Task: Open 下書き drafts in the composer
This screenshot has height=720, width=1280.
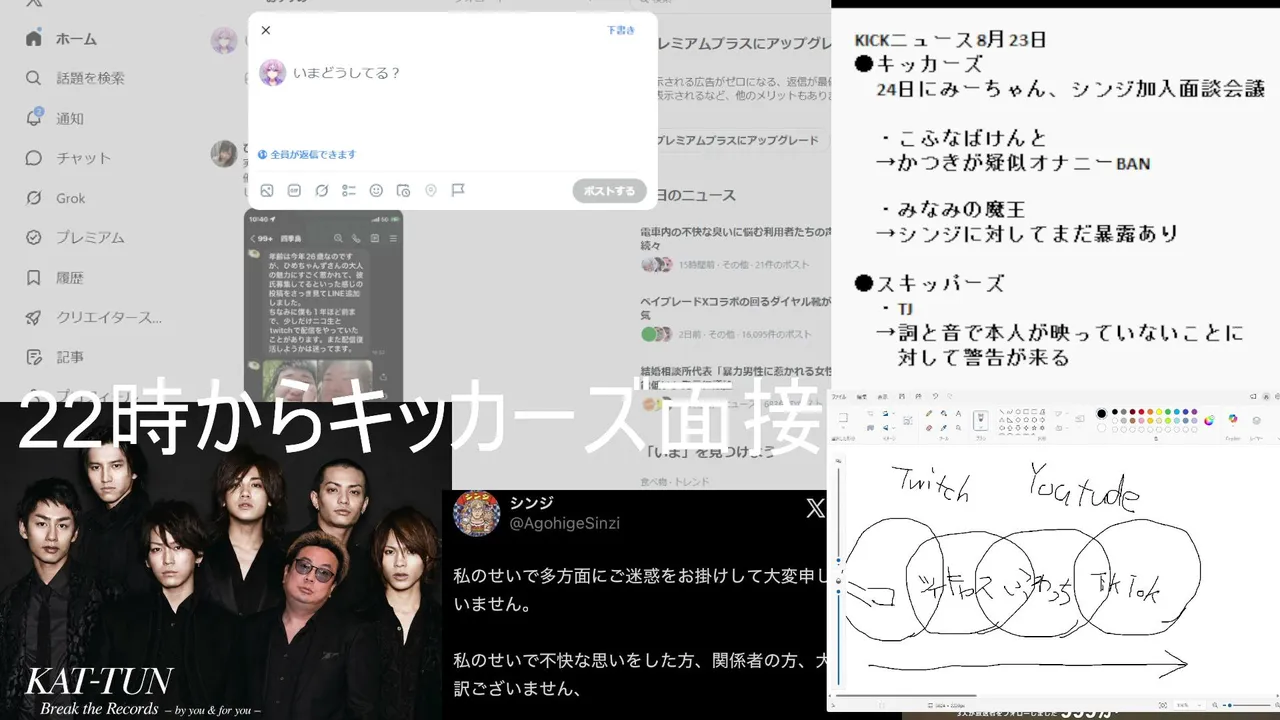Action: pos(621,30)
